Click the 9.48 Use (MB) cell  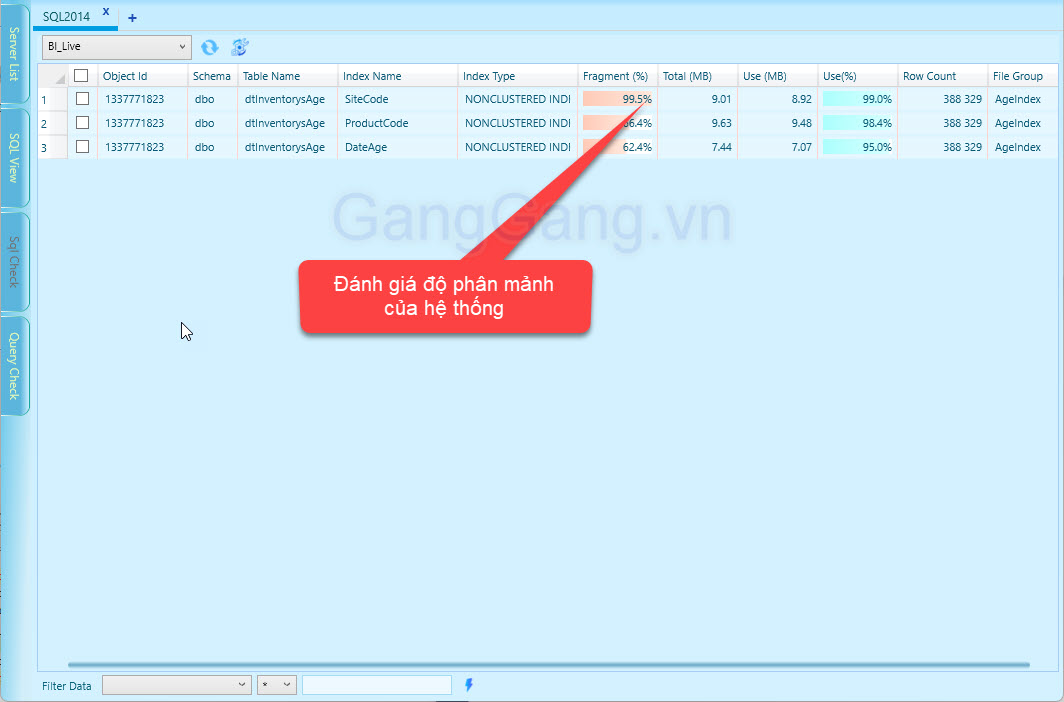[778, 123]
